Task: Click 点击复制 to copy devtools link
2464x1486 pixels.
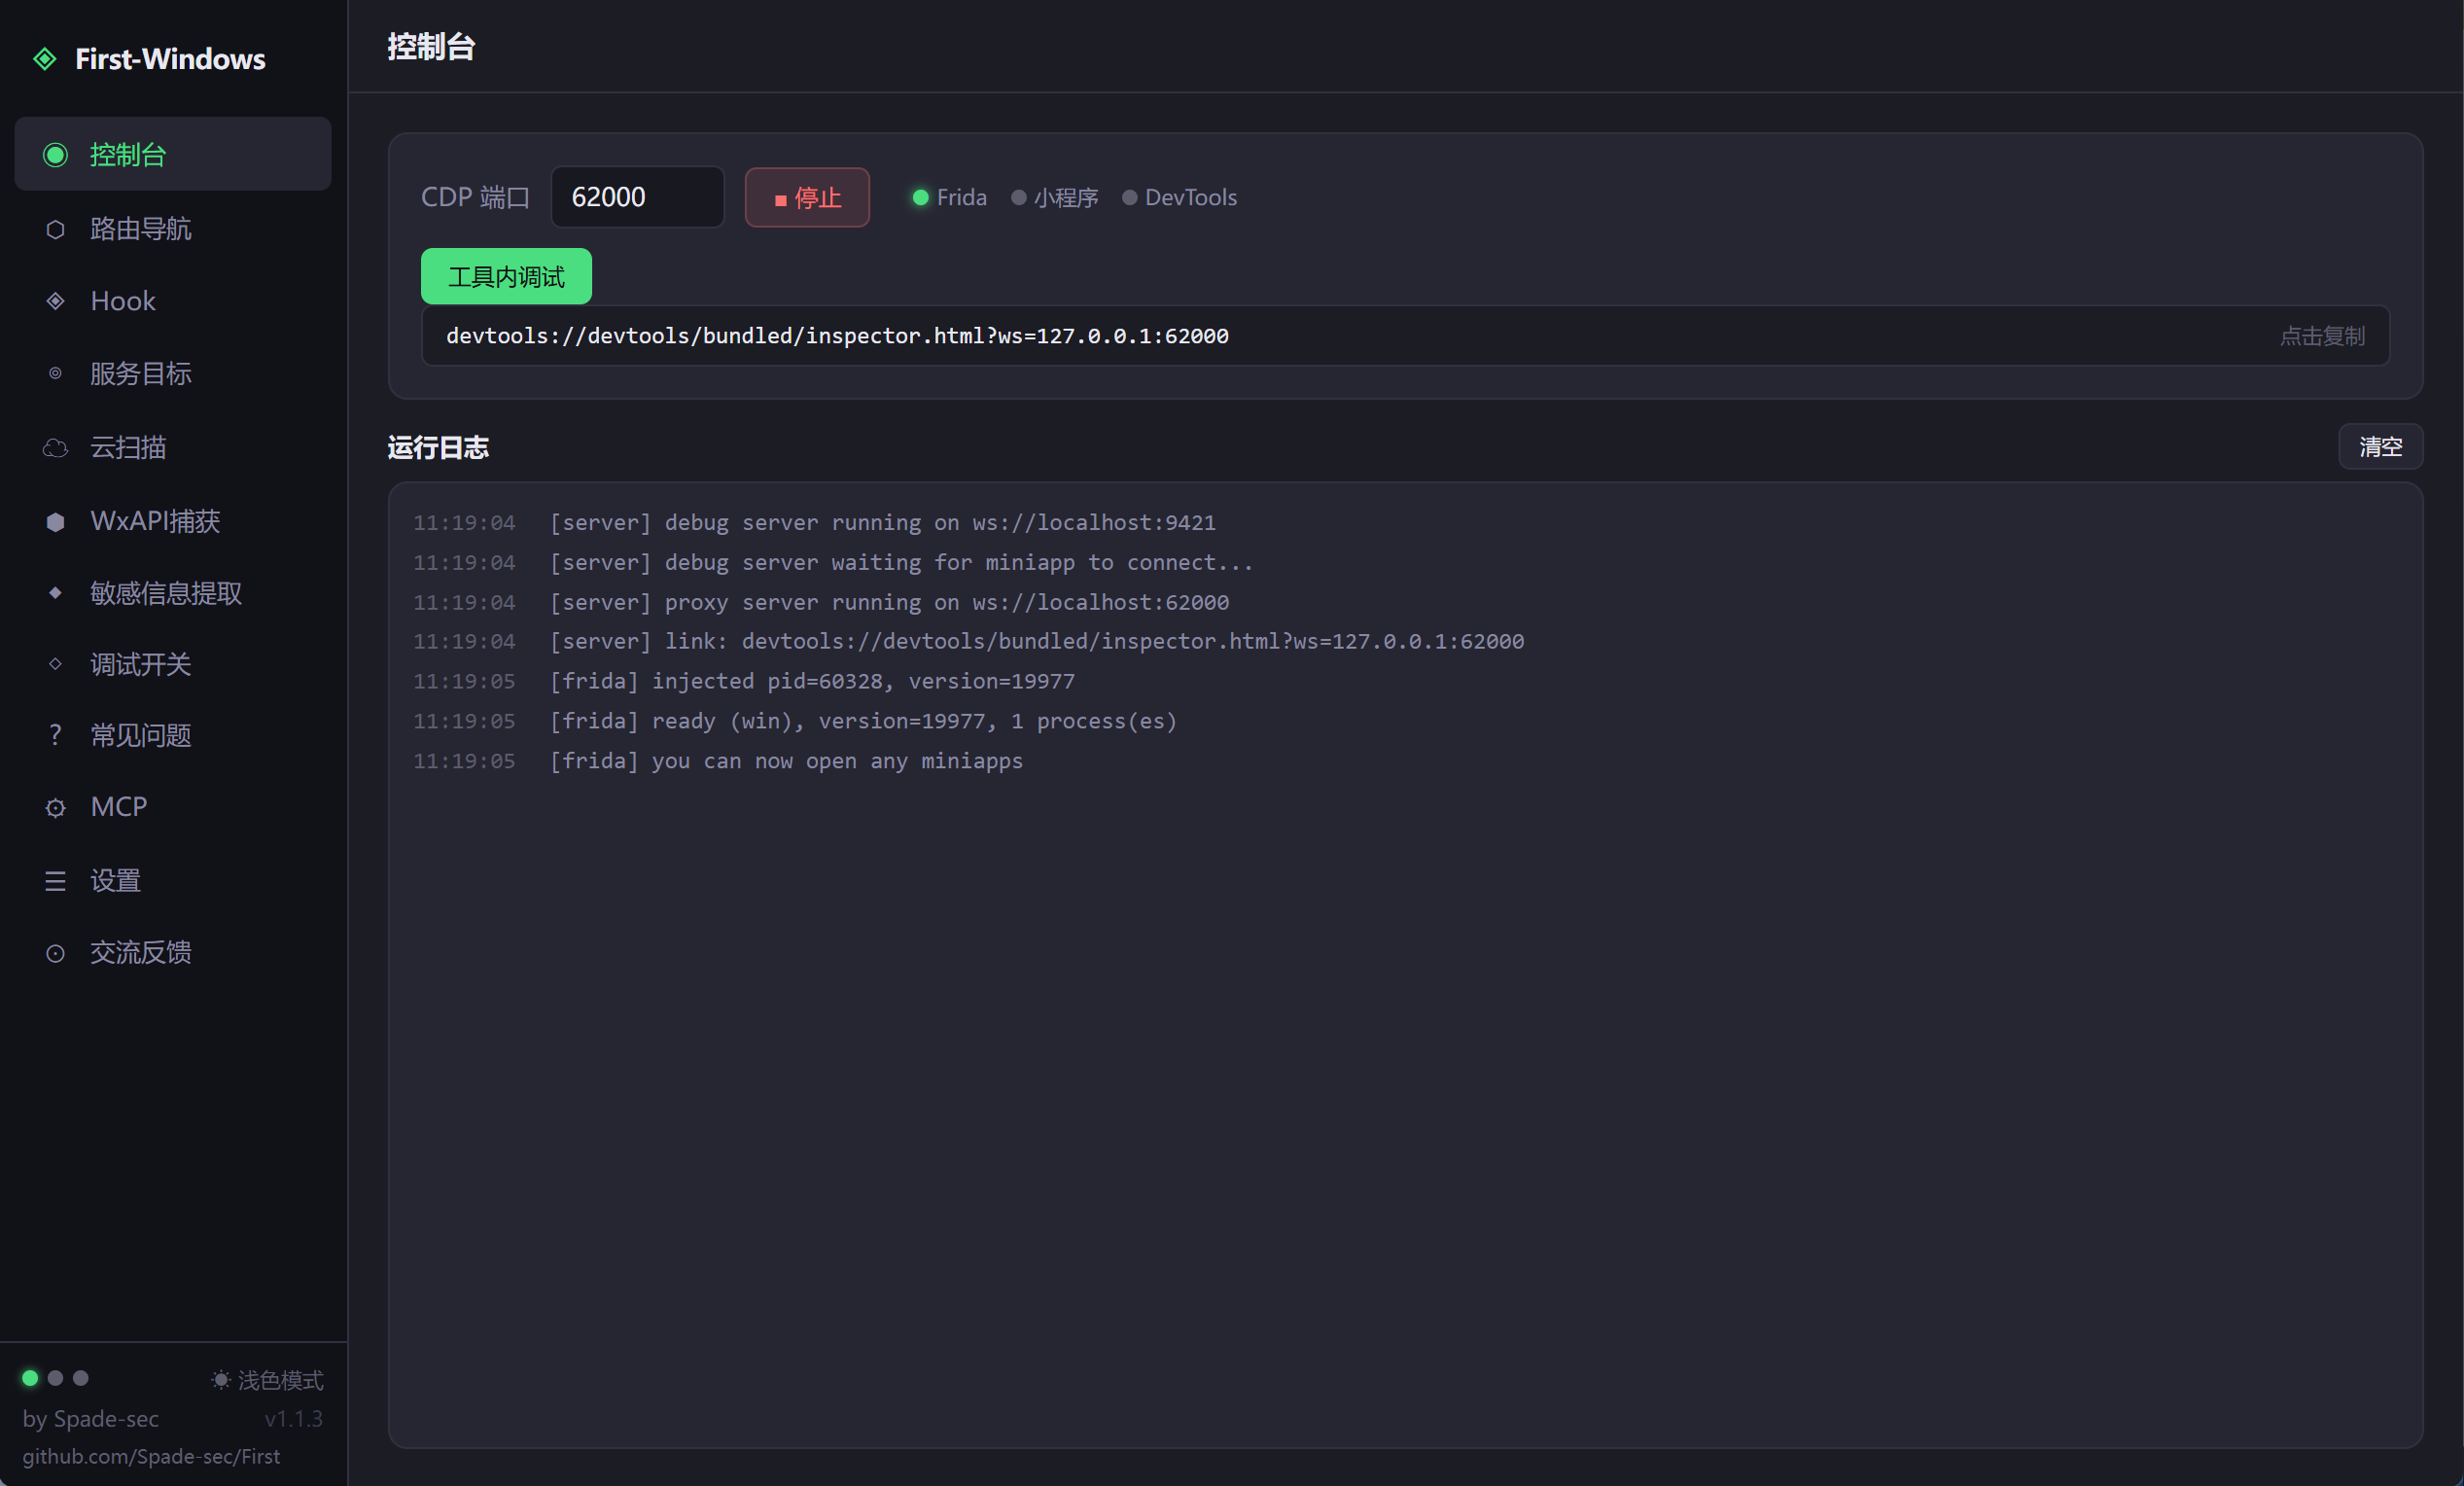Action: pos(2322,336)
